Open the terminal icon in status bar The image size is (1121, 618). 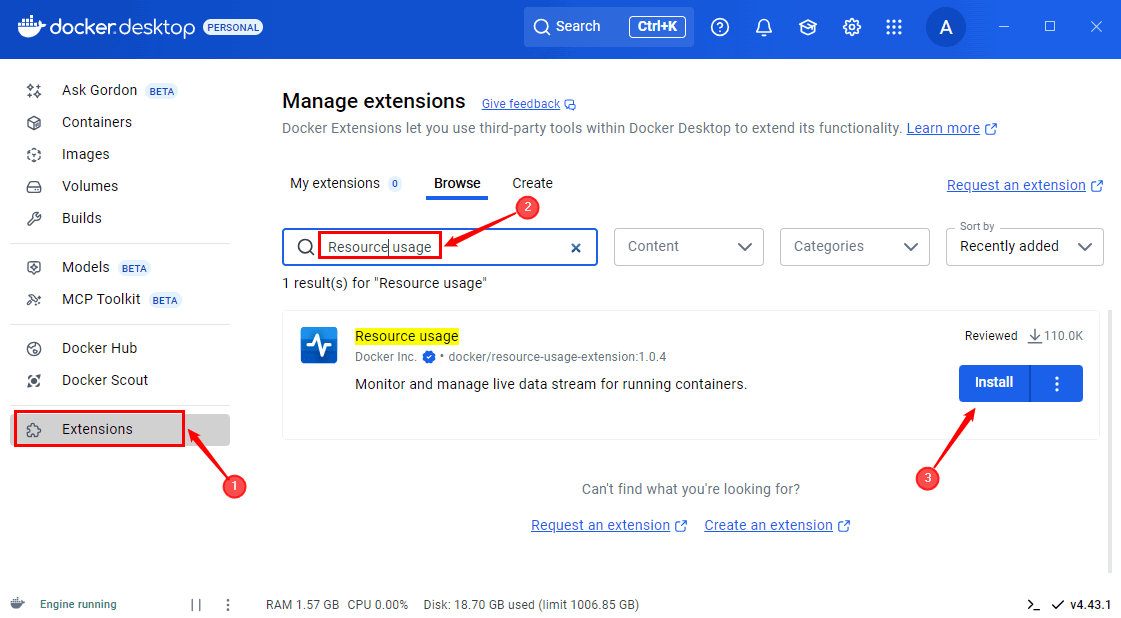[1033, 605]
